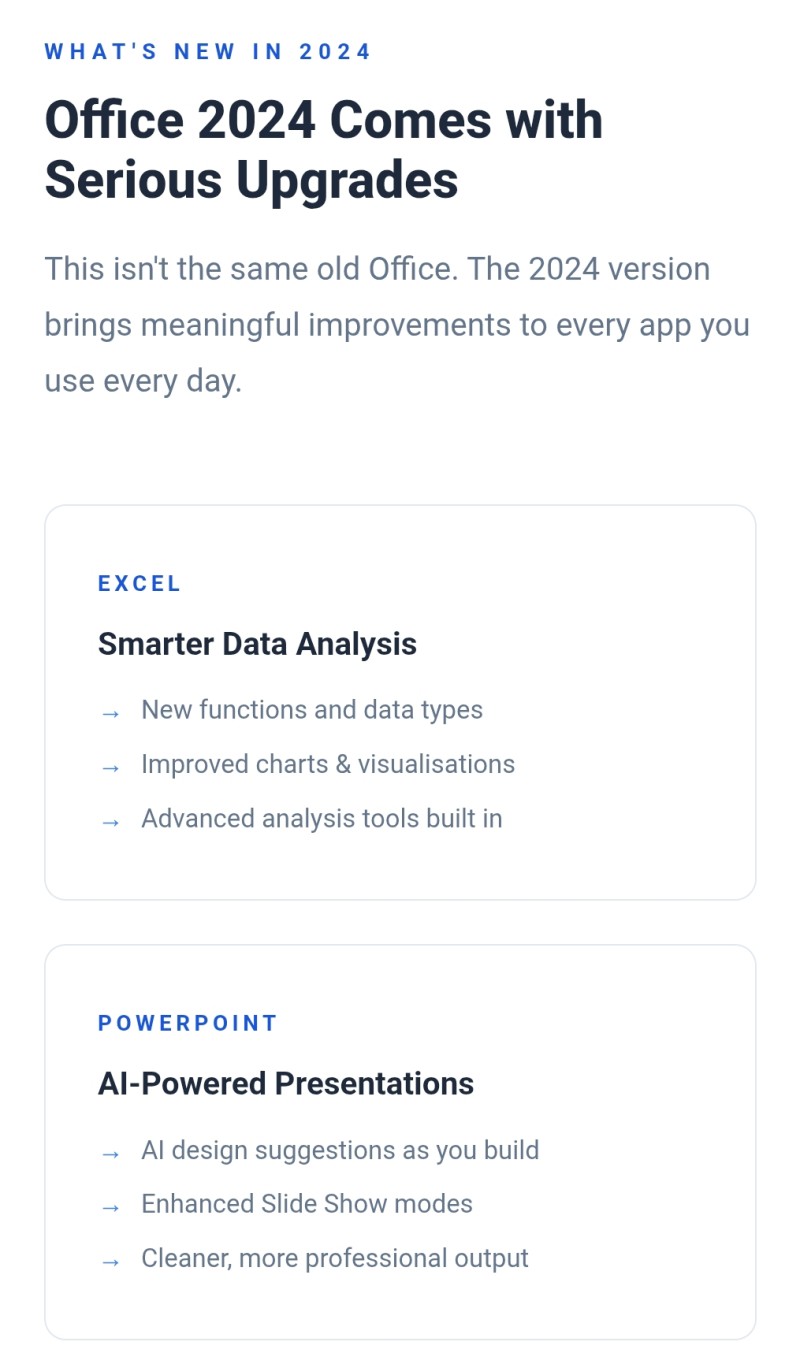The image size is (800, 1364).
Task: Select the POWERPOINT category label
Action: click(x=187, y=1023)
